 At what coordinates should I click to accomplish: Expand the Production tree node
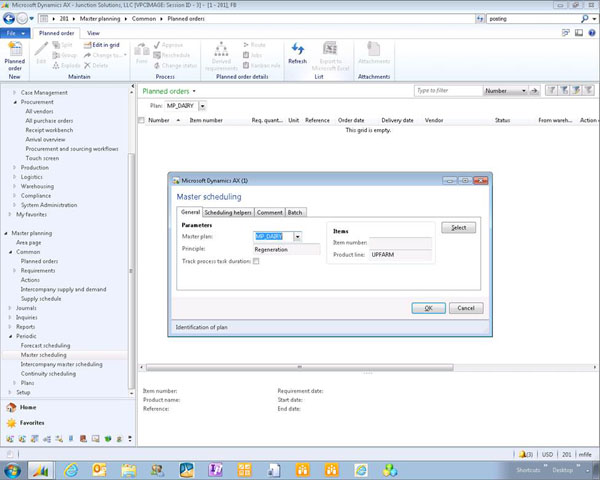[15, 168]
